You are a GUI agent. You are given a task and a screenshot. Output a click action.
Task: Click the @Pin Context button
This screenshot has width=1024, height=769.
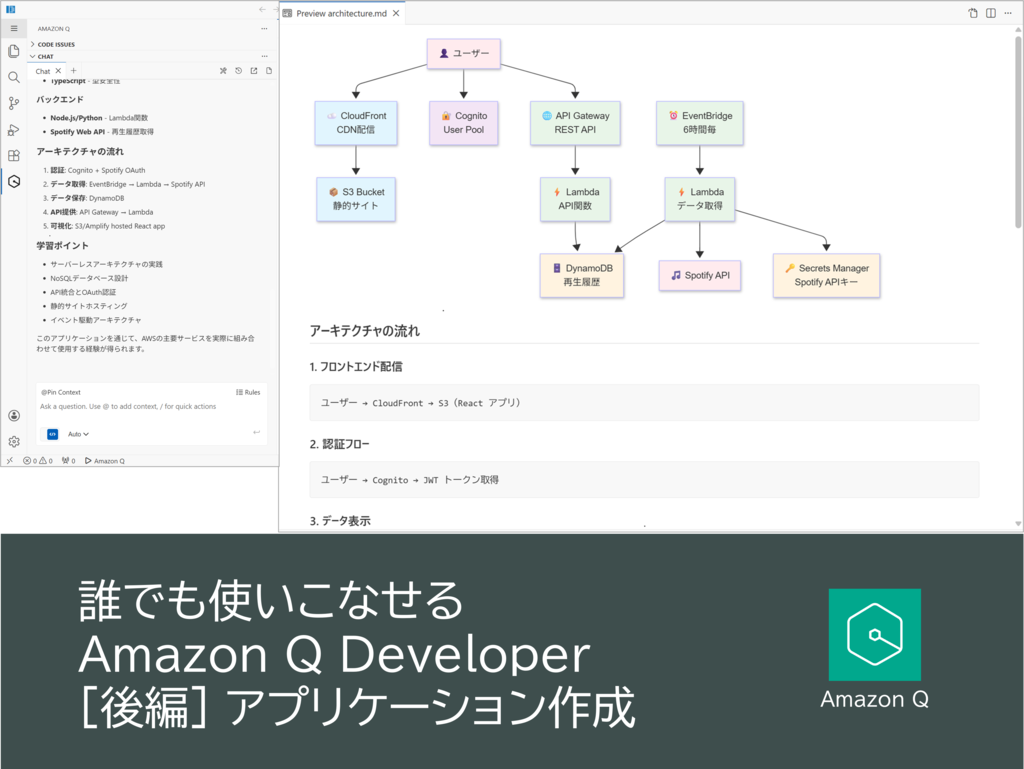click(x=60, y=392)
